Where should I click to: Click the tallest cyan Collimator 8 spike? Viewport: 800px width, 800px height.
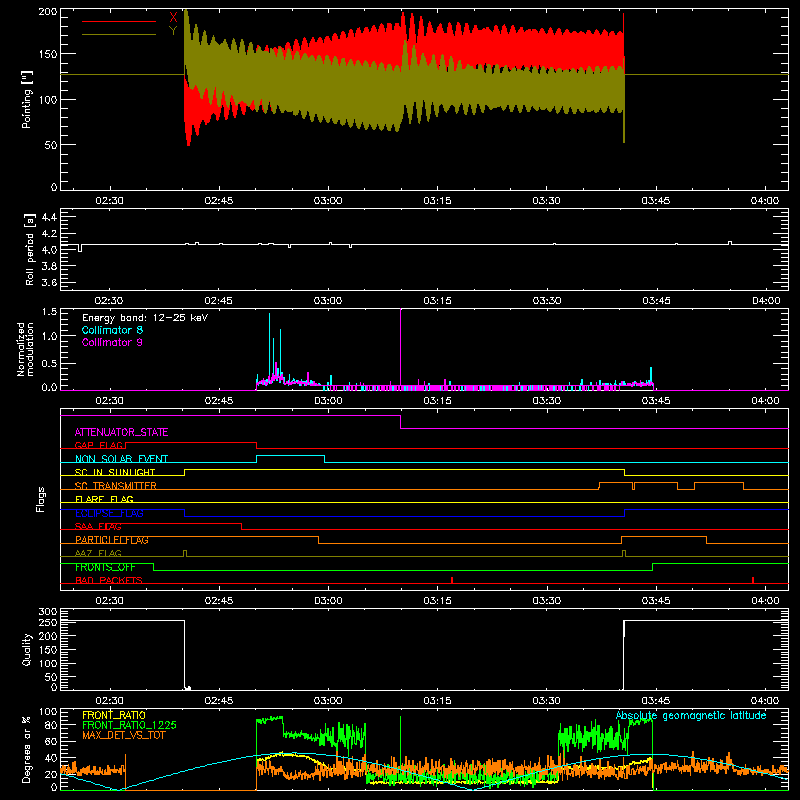[269, 347]
